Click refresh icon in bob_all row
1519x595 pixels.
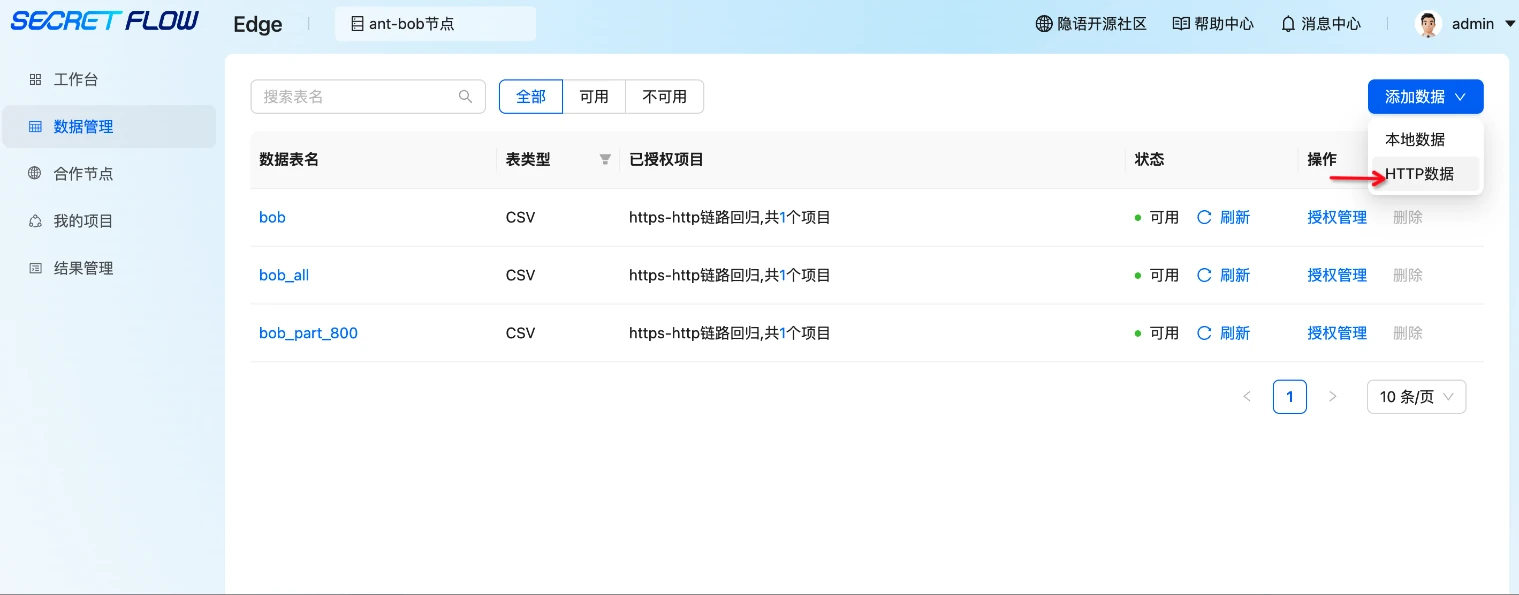pos(1205,275)
